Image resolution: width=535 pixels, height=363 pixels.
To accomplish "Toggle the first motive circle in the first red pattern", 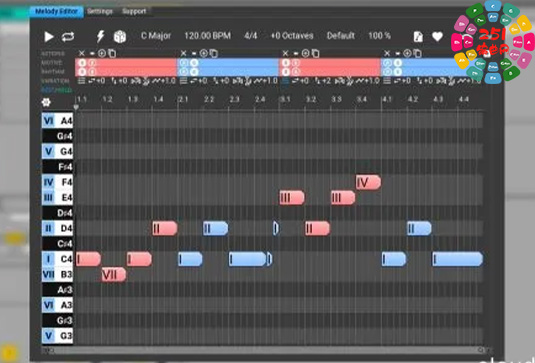I will point(82,63).
